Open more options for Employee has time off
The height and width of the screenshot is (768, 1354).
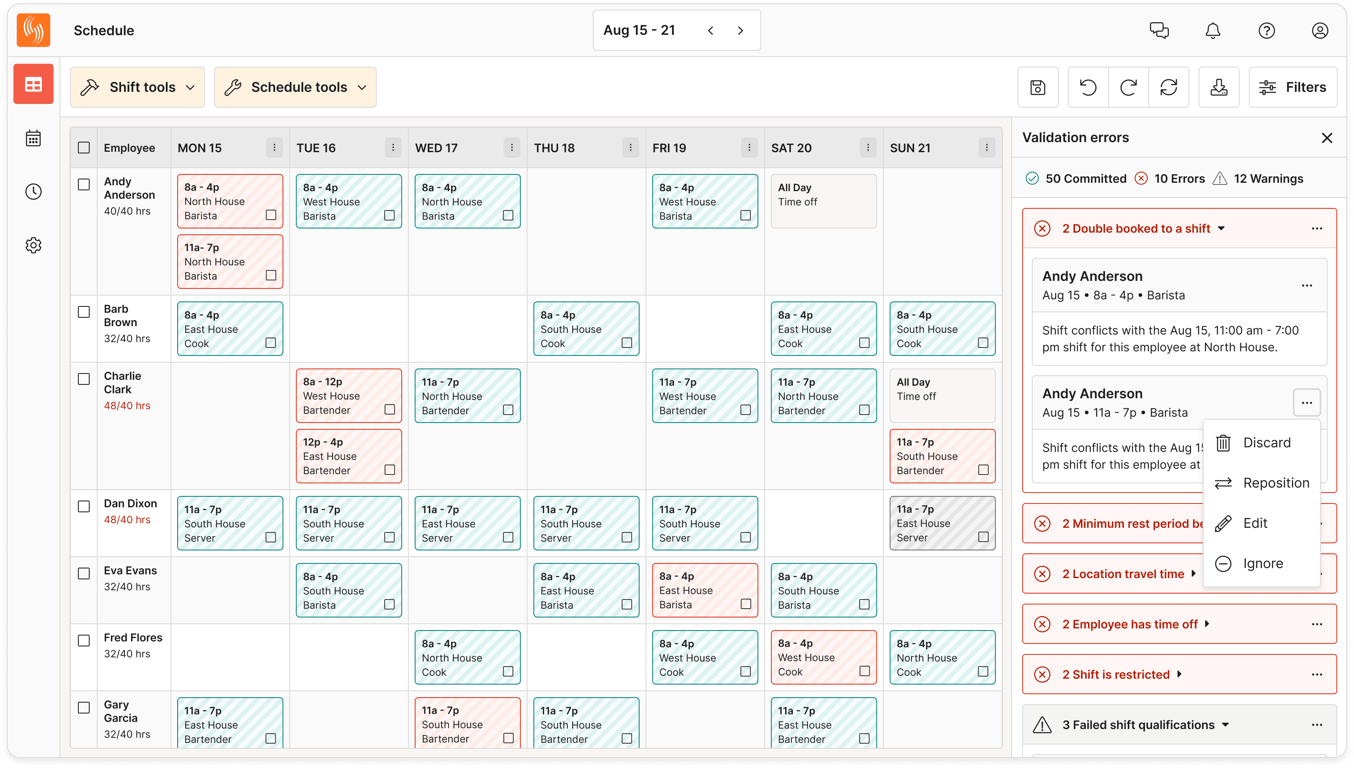pyautogui.click(x=1317, y=624)
